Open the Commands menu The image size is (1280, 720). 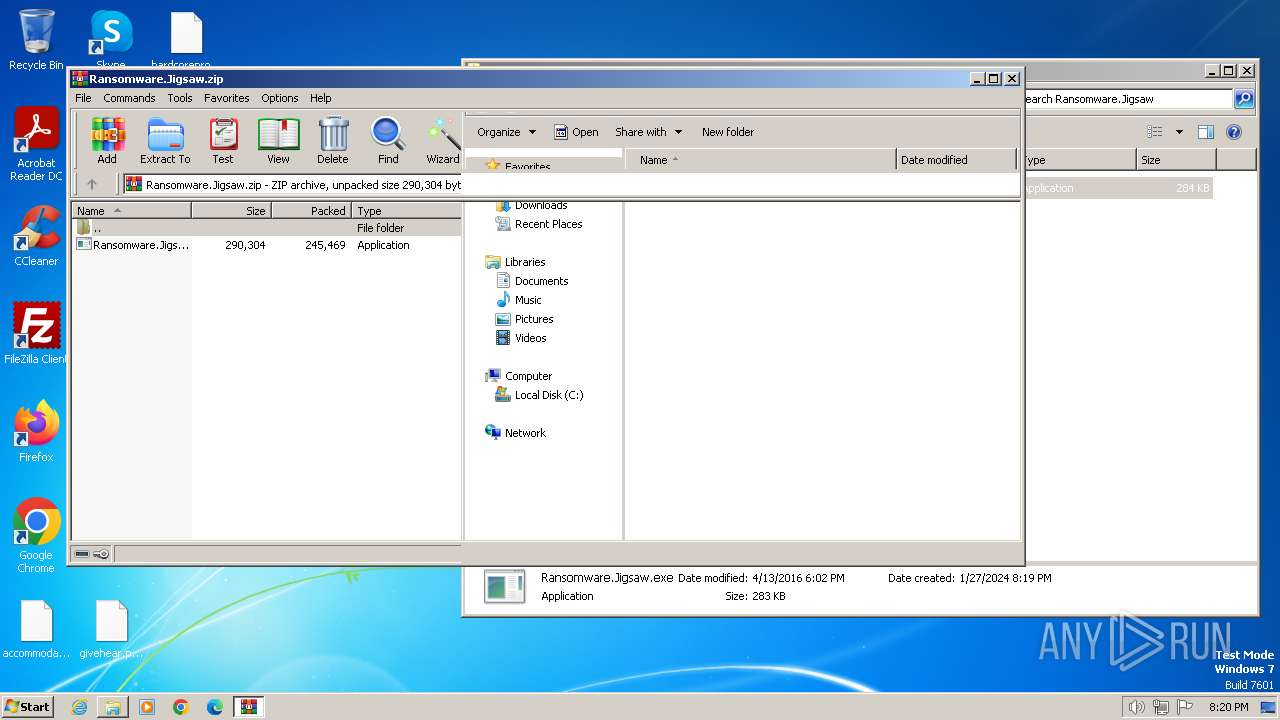coord(129,98)
